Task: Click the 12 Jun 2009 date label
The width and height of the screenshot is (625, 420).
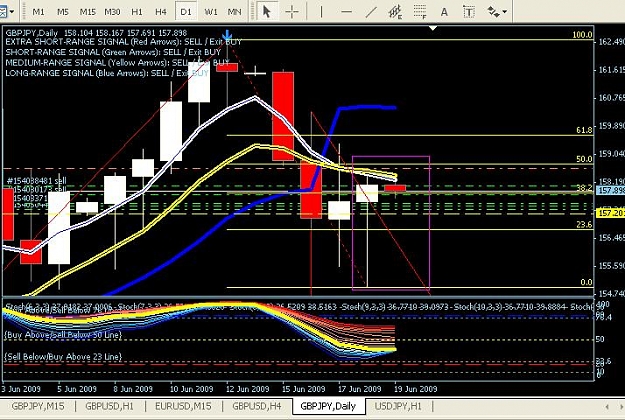Action: coord(248,389)
